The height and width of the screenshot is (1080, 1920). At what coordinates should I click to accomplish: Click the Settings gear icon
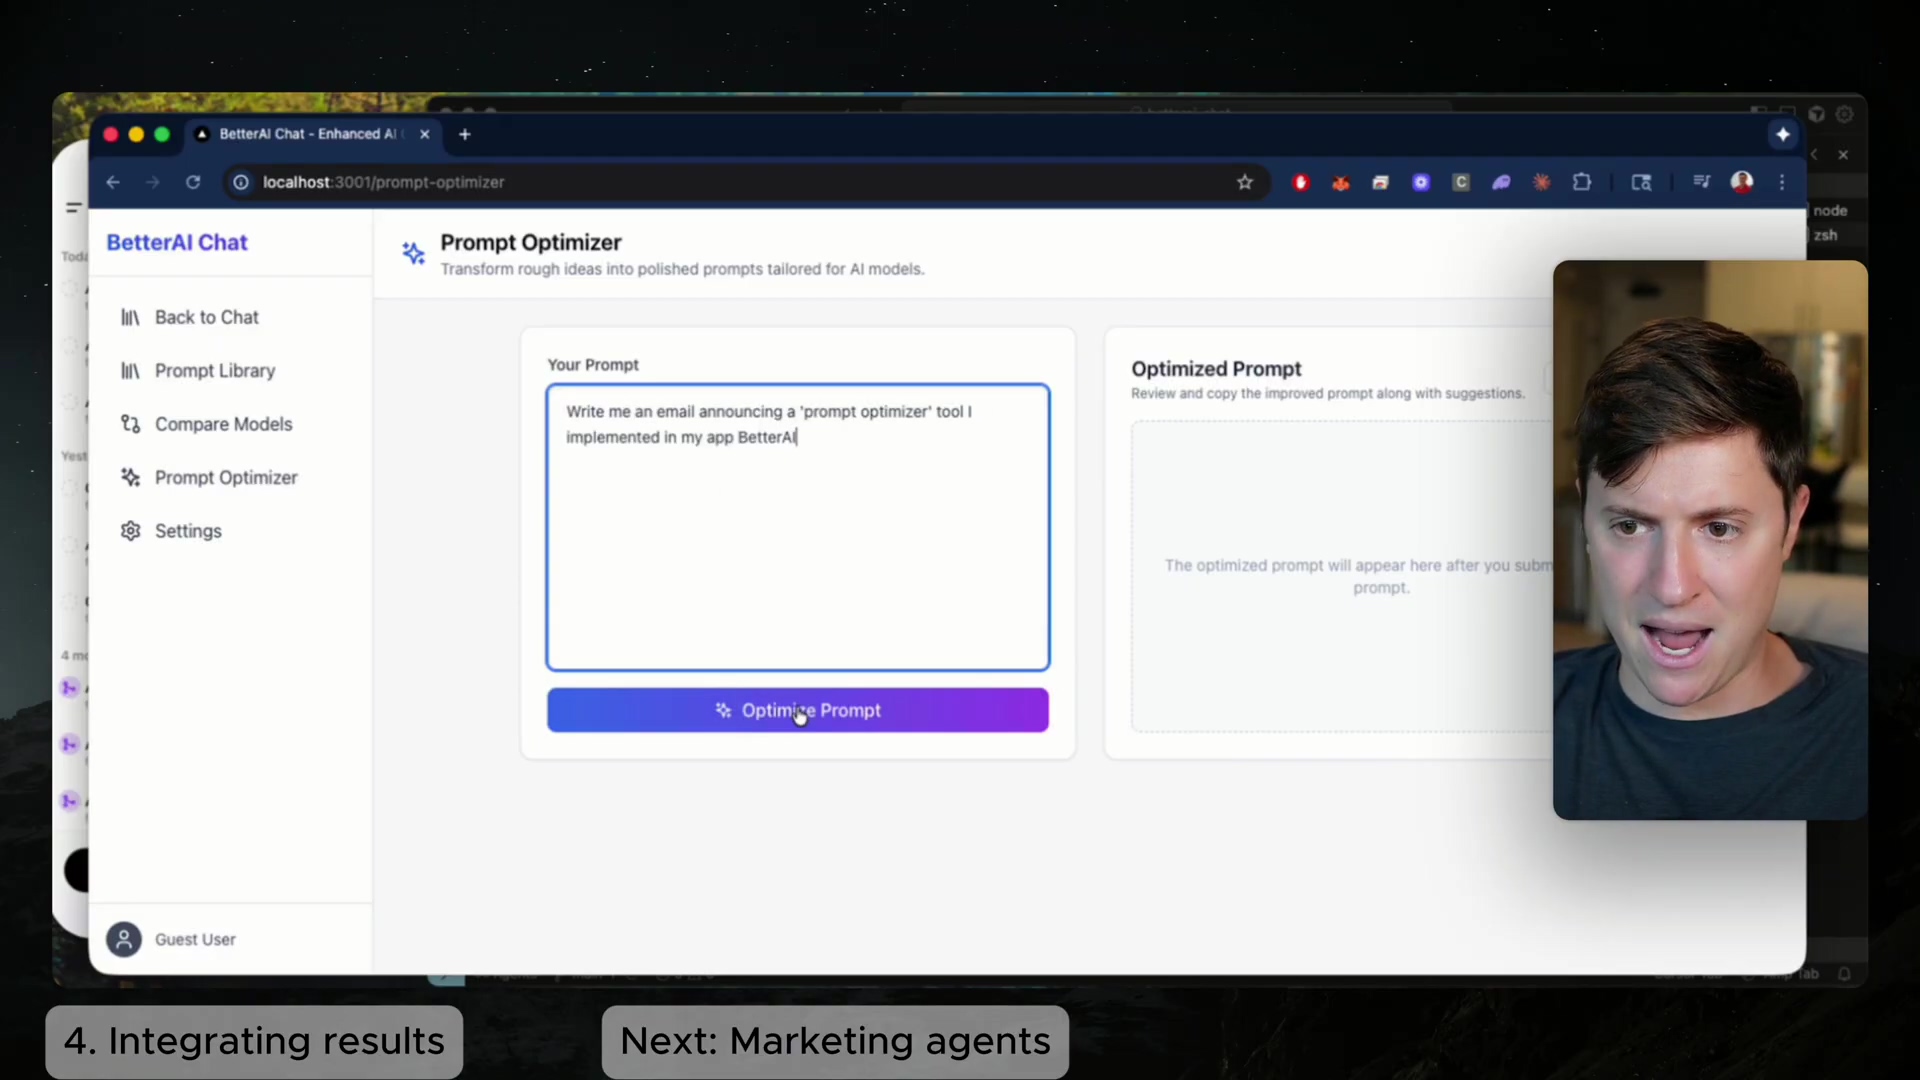click(130, 531)
